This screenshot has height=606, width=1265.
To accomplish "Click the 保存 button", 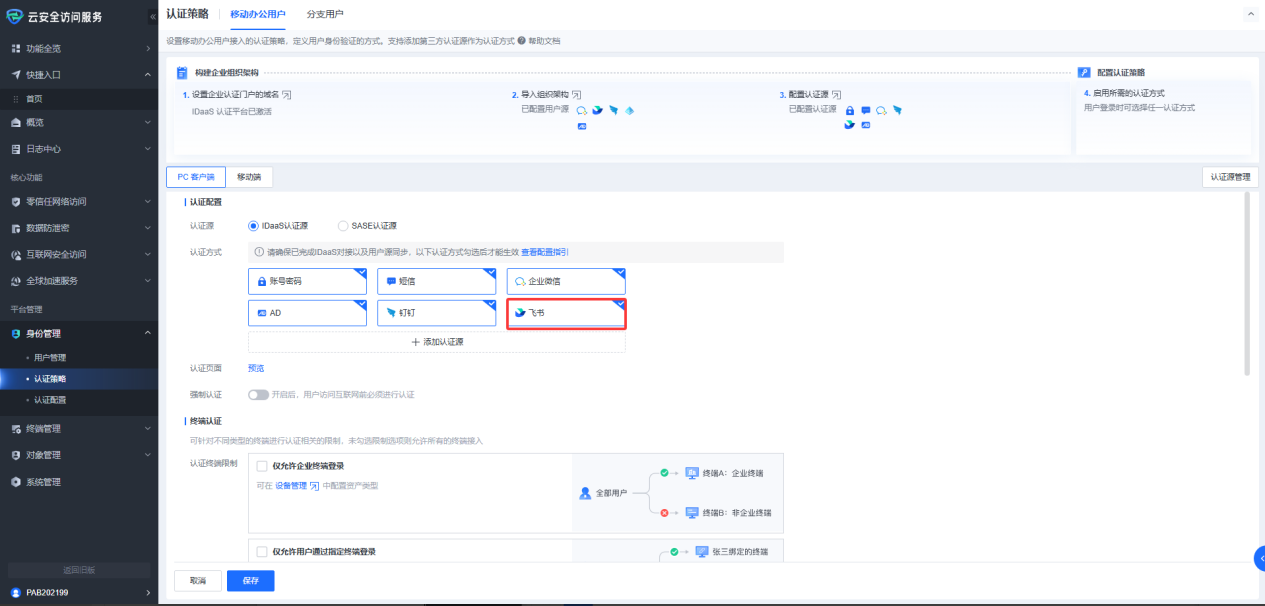I will [x=250, y=581].
